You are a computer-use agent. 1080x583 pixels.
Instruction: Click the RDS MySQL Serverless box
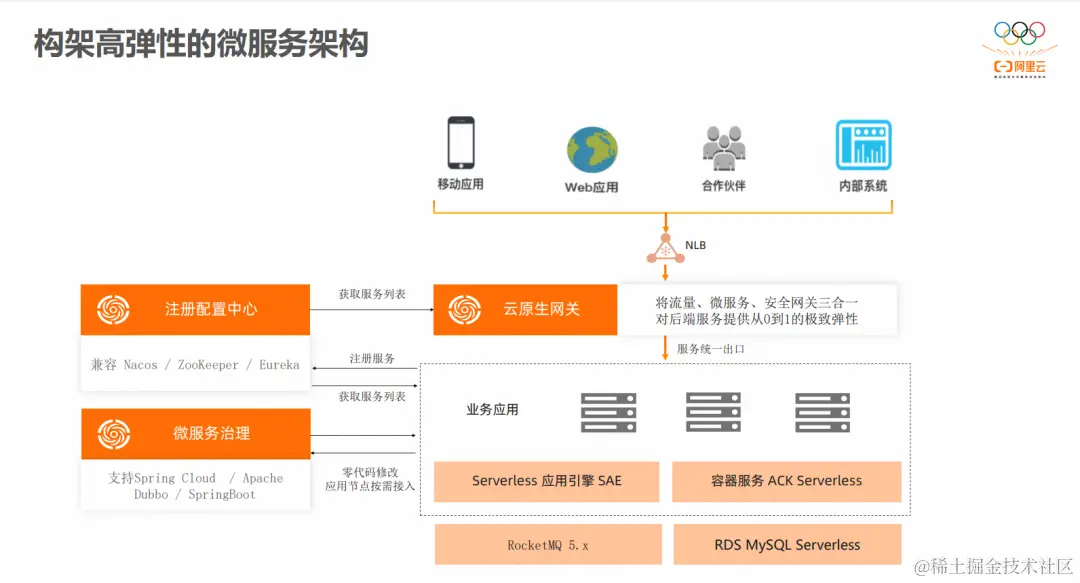tap(788, 544)
